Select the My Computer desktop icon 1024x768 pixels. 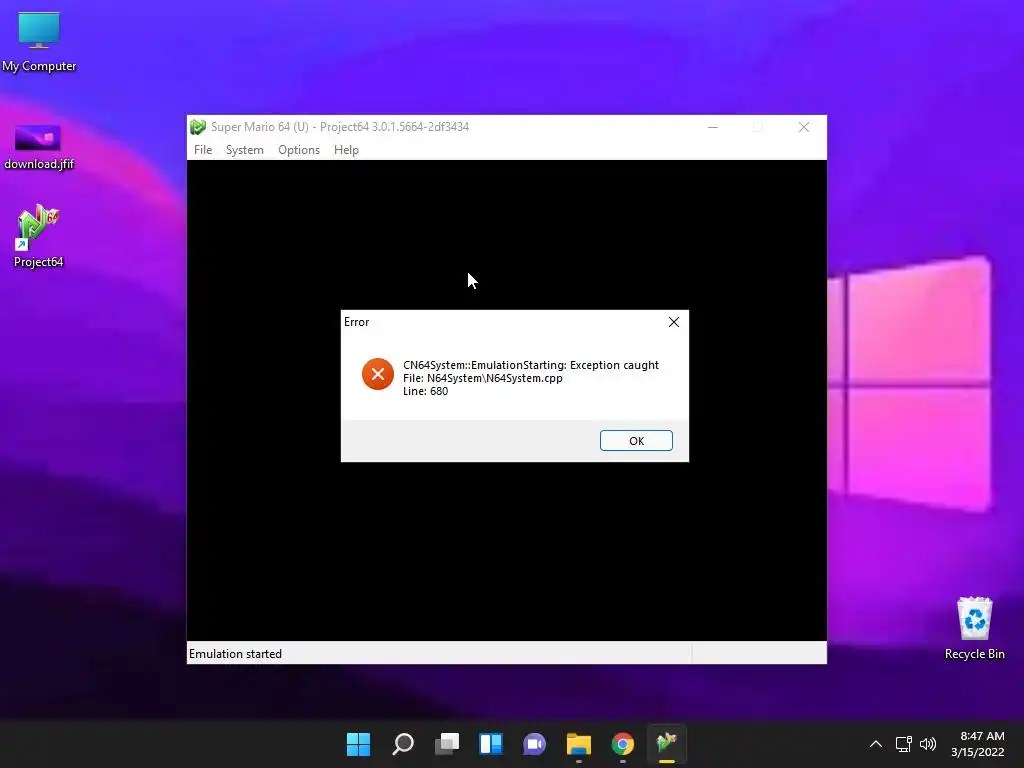39,42
